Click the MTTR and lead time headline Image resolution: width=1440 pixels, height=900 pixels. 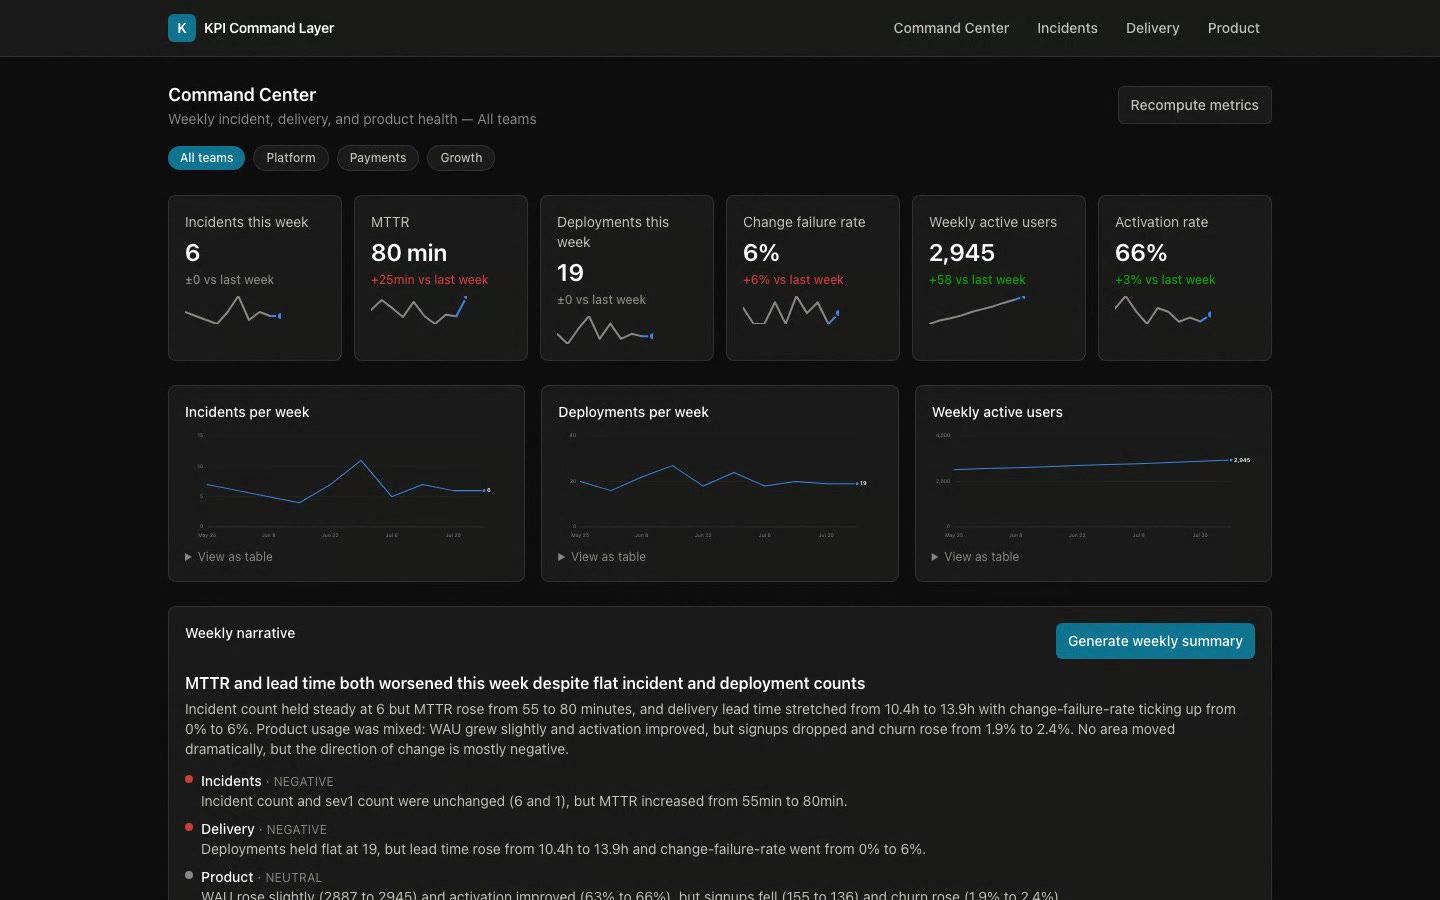click(x=525, y=683)
